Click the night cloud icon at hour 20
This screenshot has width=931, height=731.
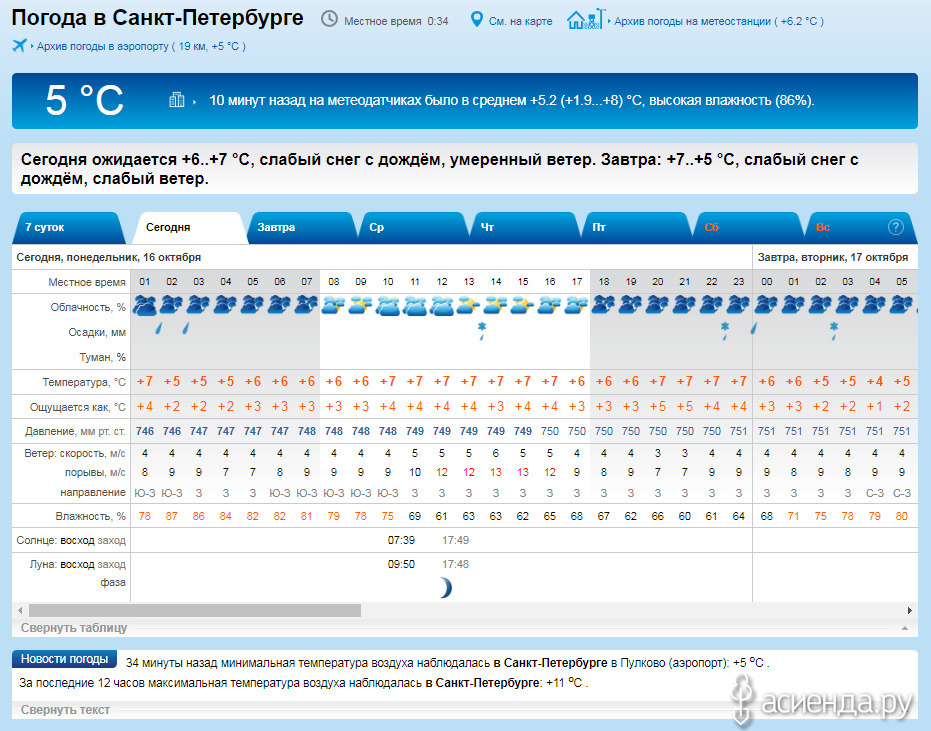pyautogui.click(x=658, y=305)
